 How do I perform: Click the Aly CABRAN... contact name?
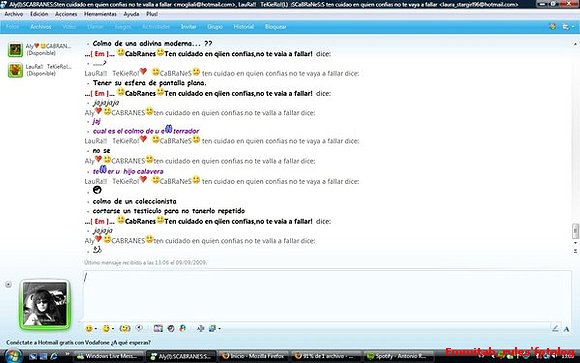click(x=48, y=46)
